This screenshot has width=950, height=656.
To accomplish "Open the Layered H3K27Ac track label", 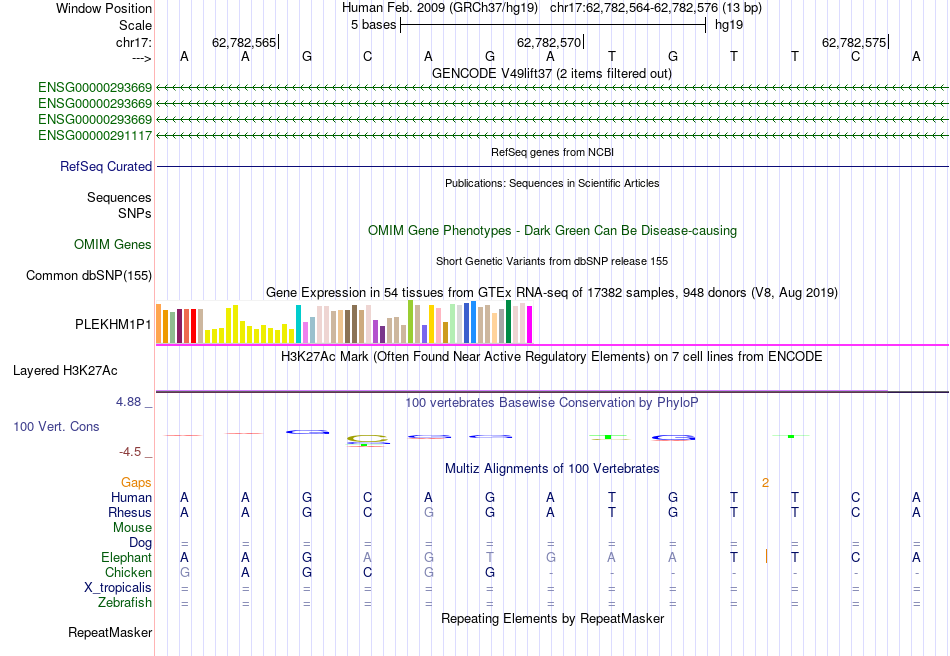I will 65,371.
